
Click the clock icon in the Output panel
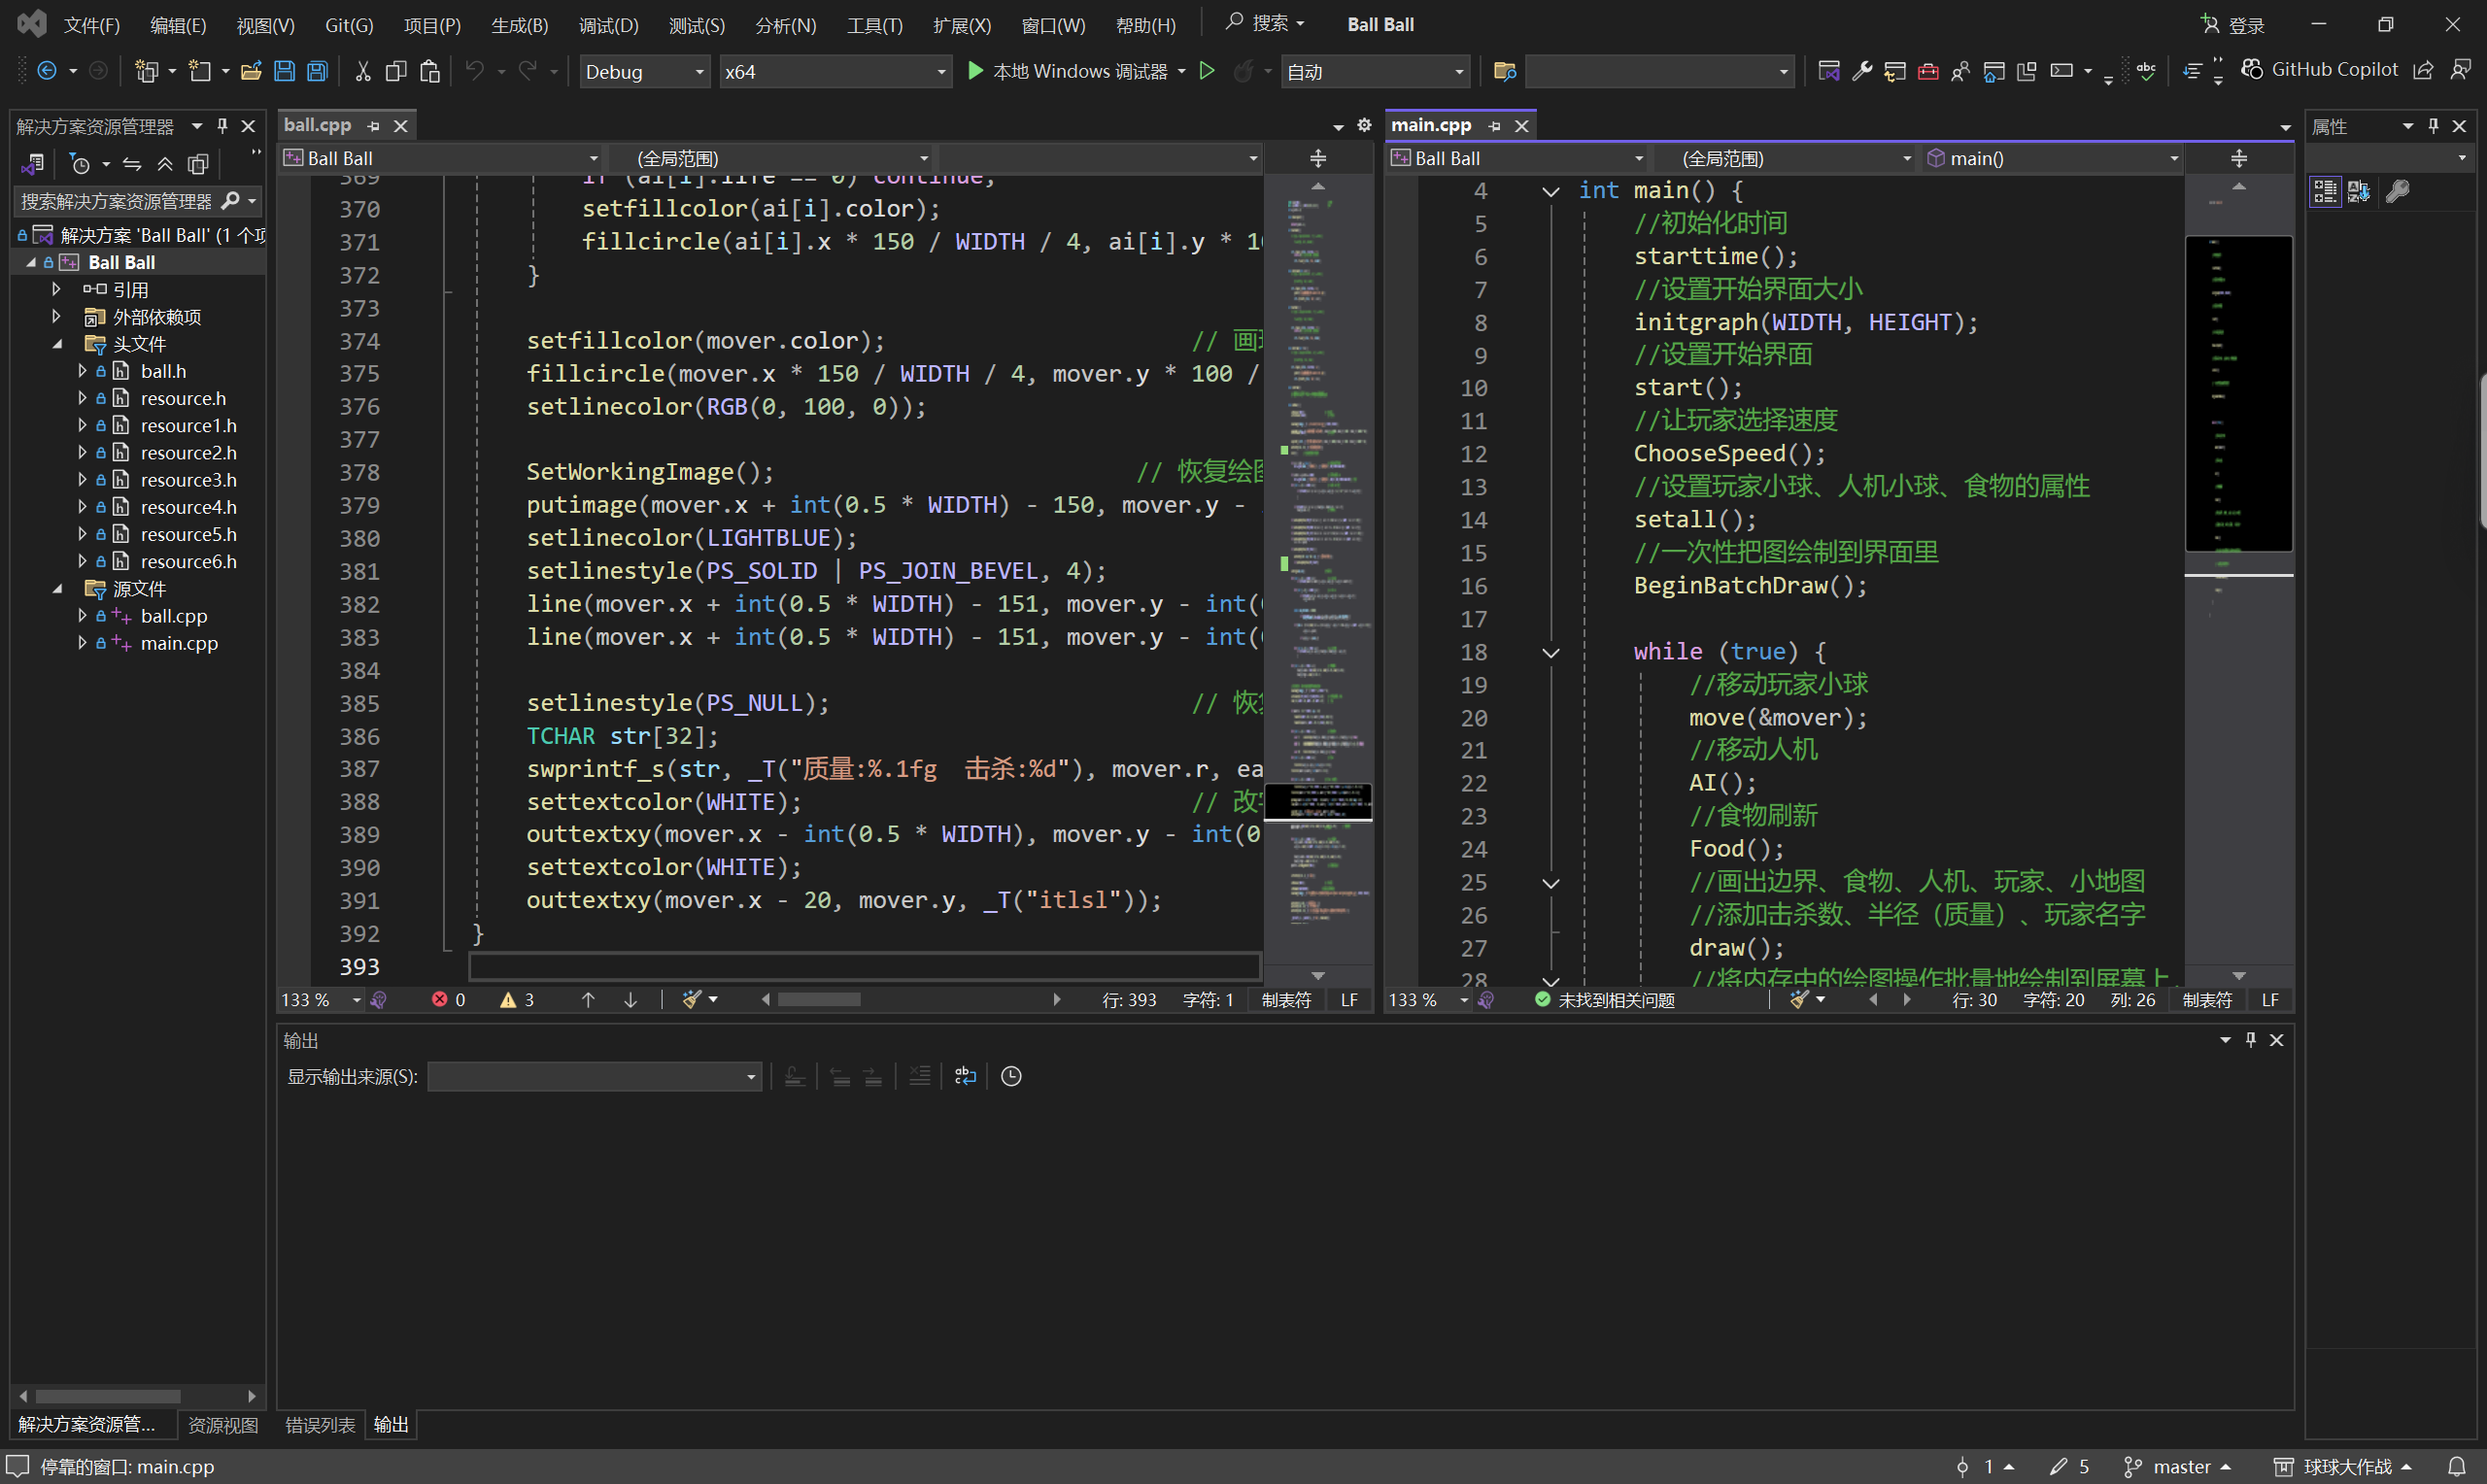[1011, 1076]
